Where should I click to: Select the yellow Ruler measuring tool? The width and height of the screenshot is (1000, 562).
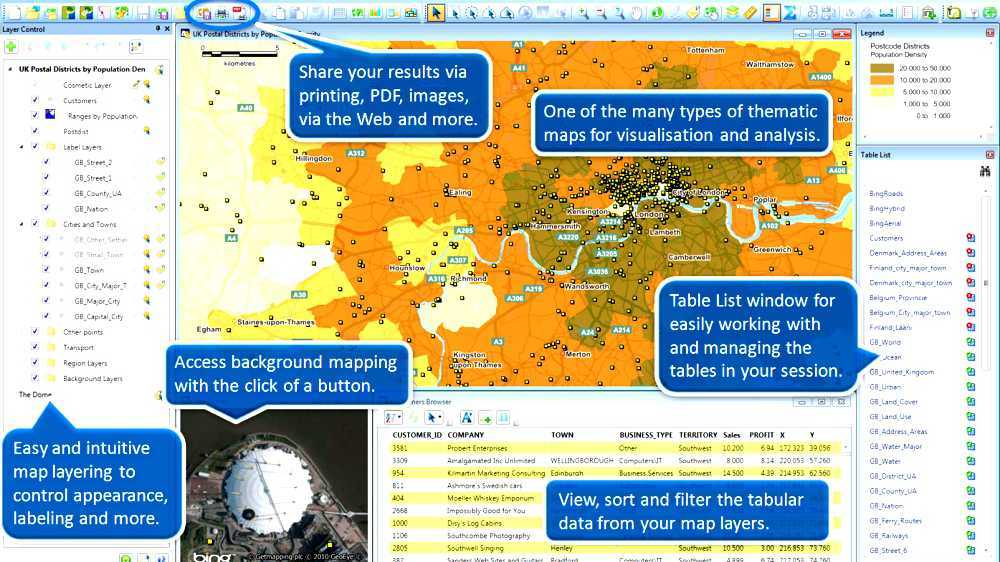tap(751, 12)
